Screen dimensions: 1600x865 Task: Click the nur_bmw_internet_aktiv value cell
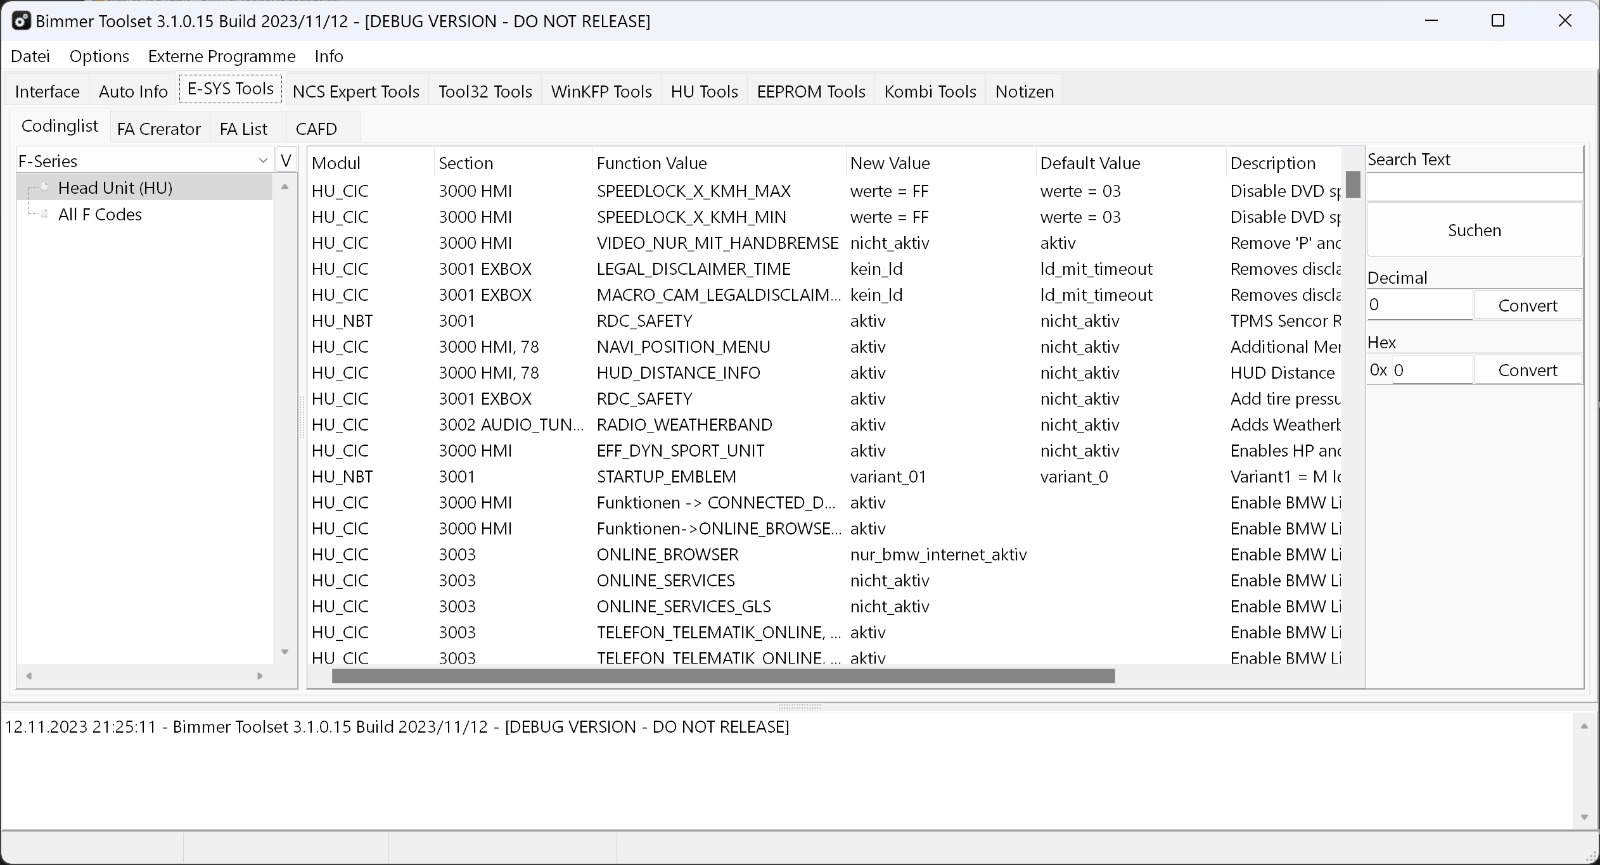pos(938,555)
